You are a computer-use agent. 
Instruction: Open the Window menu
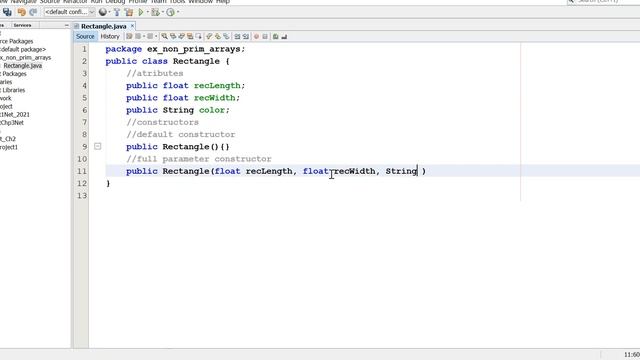[200, 2]
